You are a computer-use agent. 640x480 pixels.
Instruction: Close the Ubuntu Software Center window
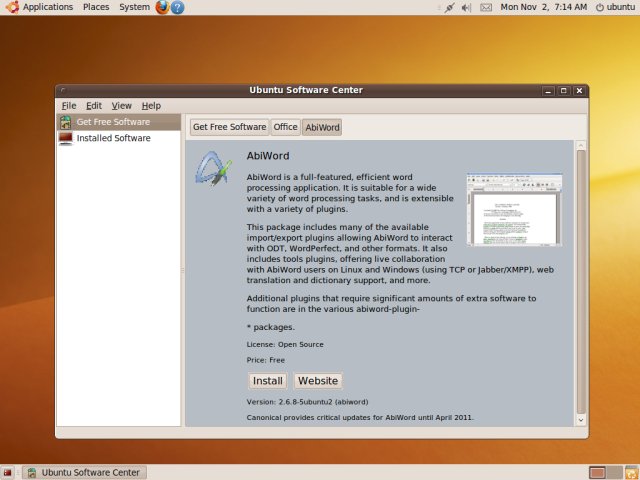coord(579,91)
